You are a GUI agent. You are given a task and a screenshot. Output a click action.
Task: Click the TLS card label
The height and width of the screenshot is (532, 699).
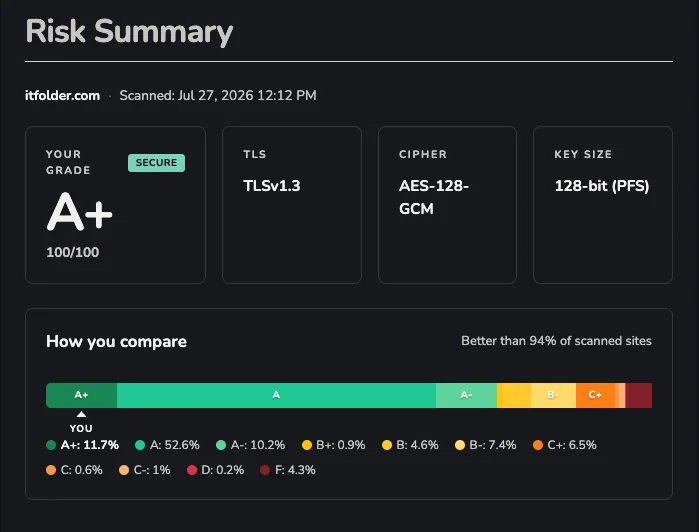pyautogui.click(x=255, y=154)
